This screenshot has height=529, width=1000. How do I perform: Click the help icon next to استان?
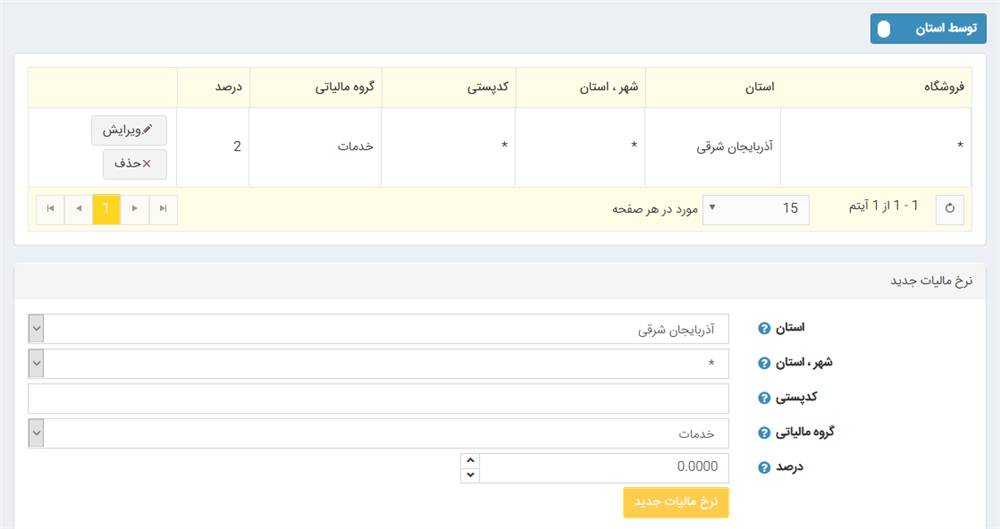point(764,328)
